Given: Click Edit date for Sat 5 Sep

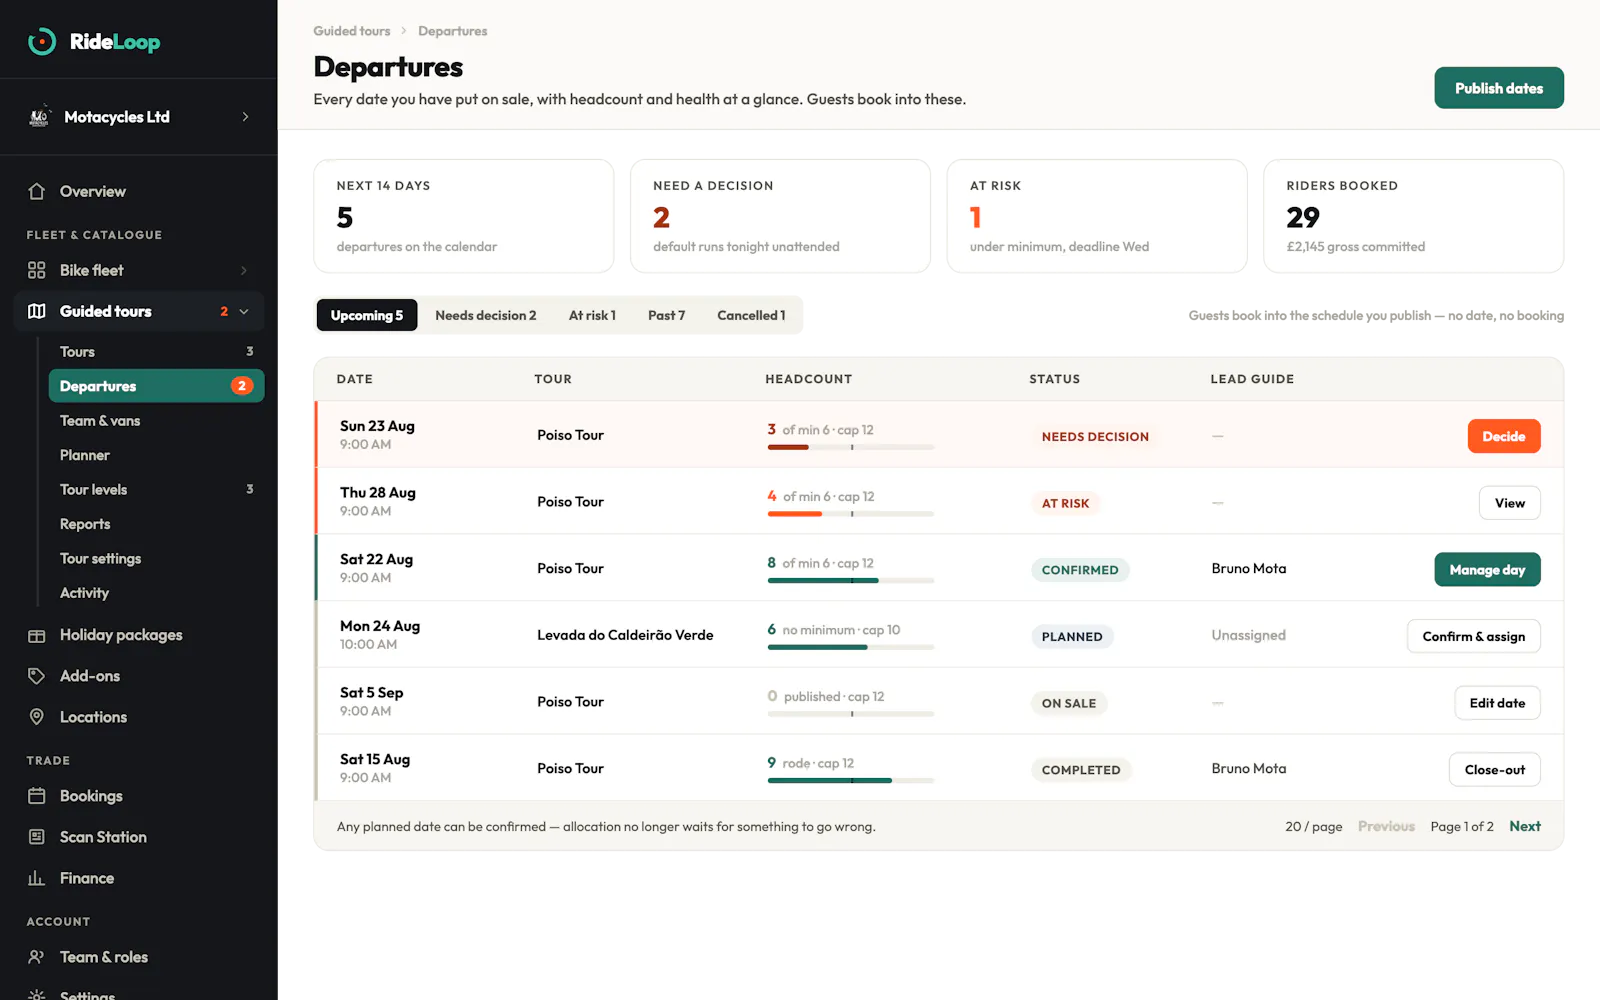Looking at the screenshot, I should 1497,703.
